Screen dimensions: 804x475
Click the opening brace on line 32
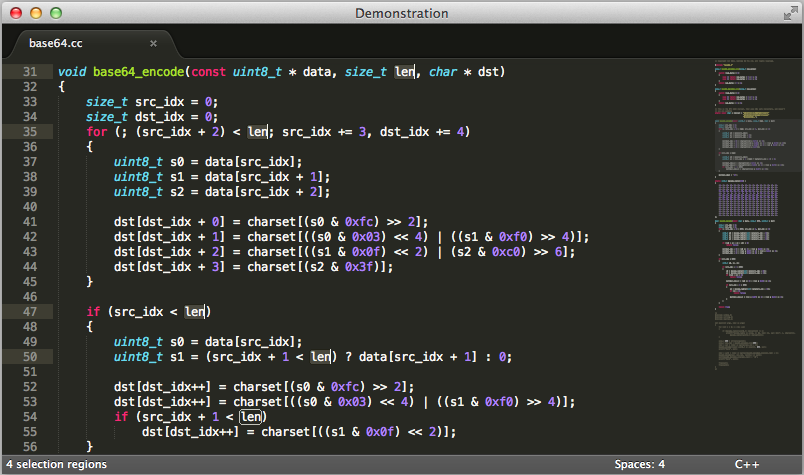(62, 87)
